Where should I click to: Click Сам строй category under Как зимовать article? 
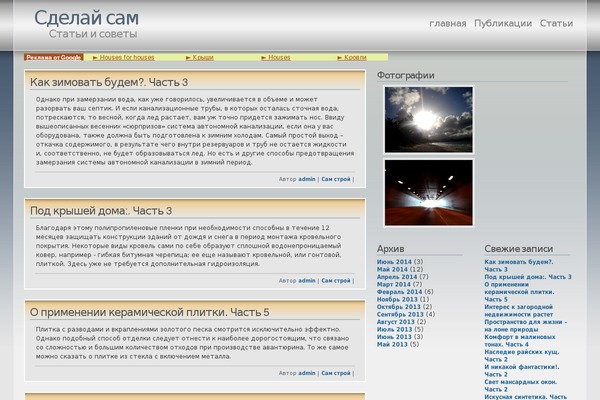pyautogui.click(x=336, y=179)
